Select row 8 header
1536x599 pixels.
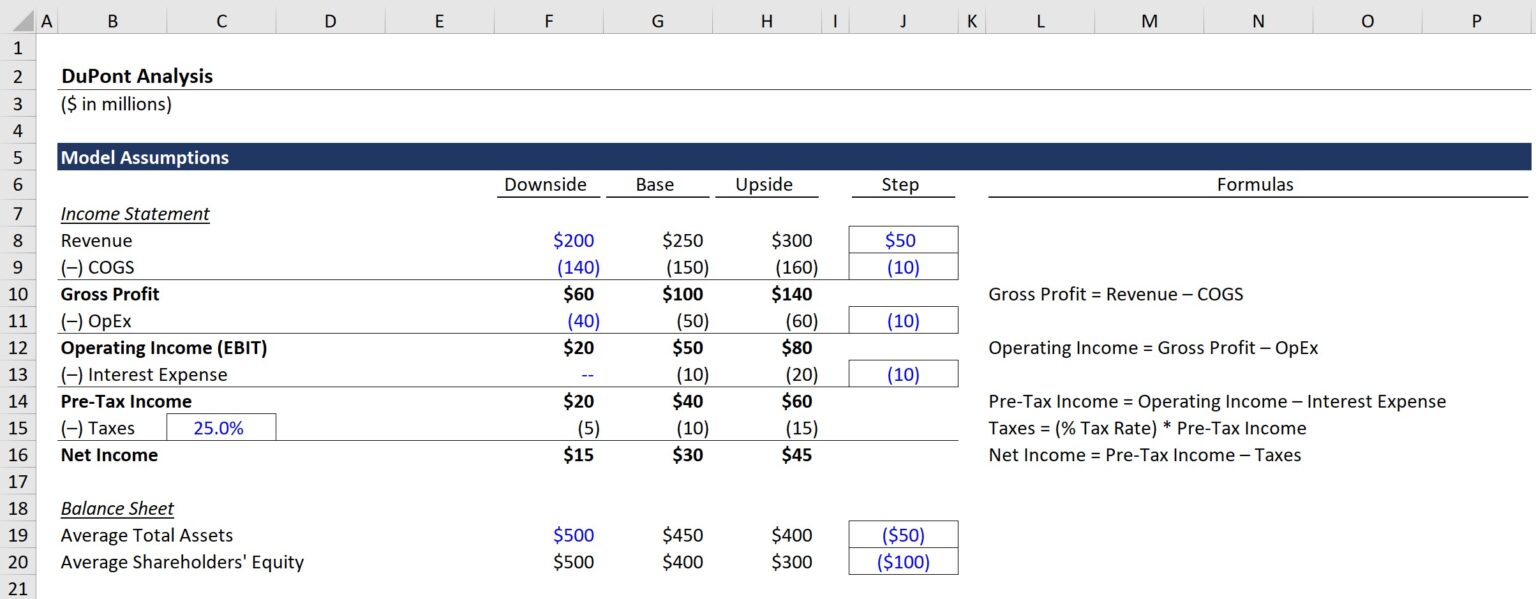pos(18,240)
